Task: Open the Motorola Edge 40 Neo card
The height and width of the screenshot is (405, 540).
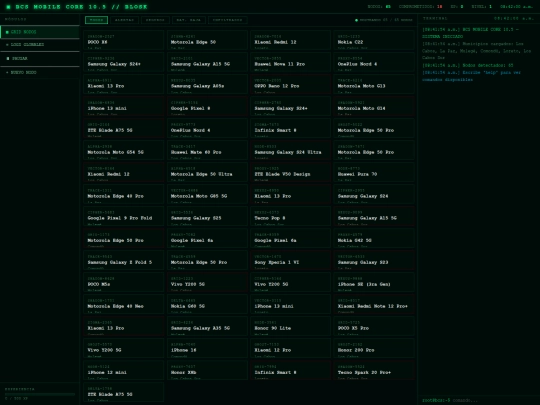Action: click(124, 304)
